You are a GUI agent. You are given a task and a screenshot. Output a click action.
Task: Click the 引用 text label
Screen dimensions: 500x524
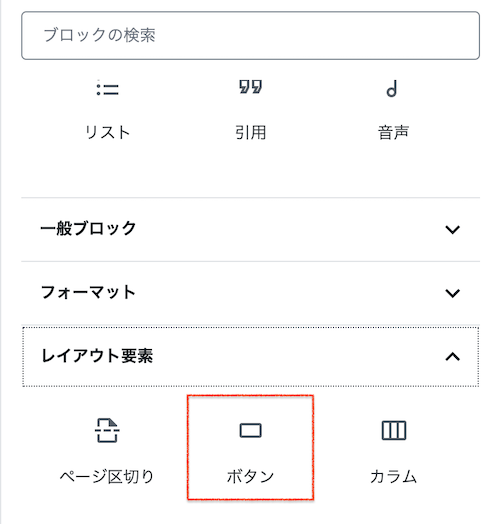250,132
